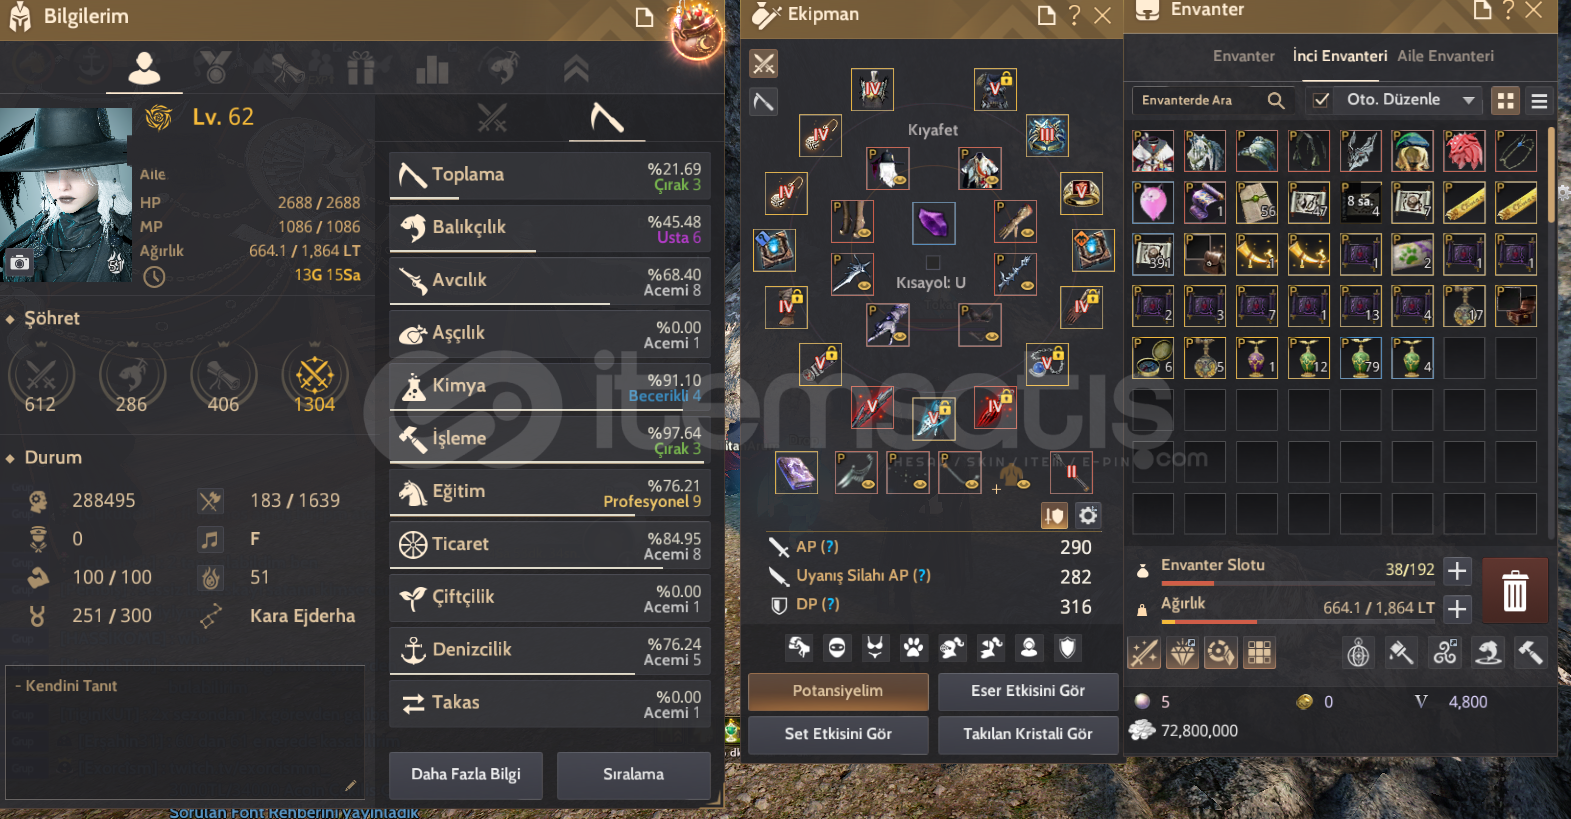The width and height of the screenshot is (1571, 819).
Task: Click the profile portrait camera icon
Action: click(x=19, y=263)
